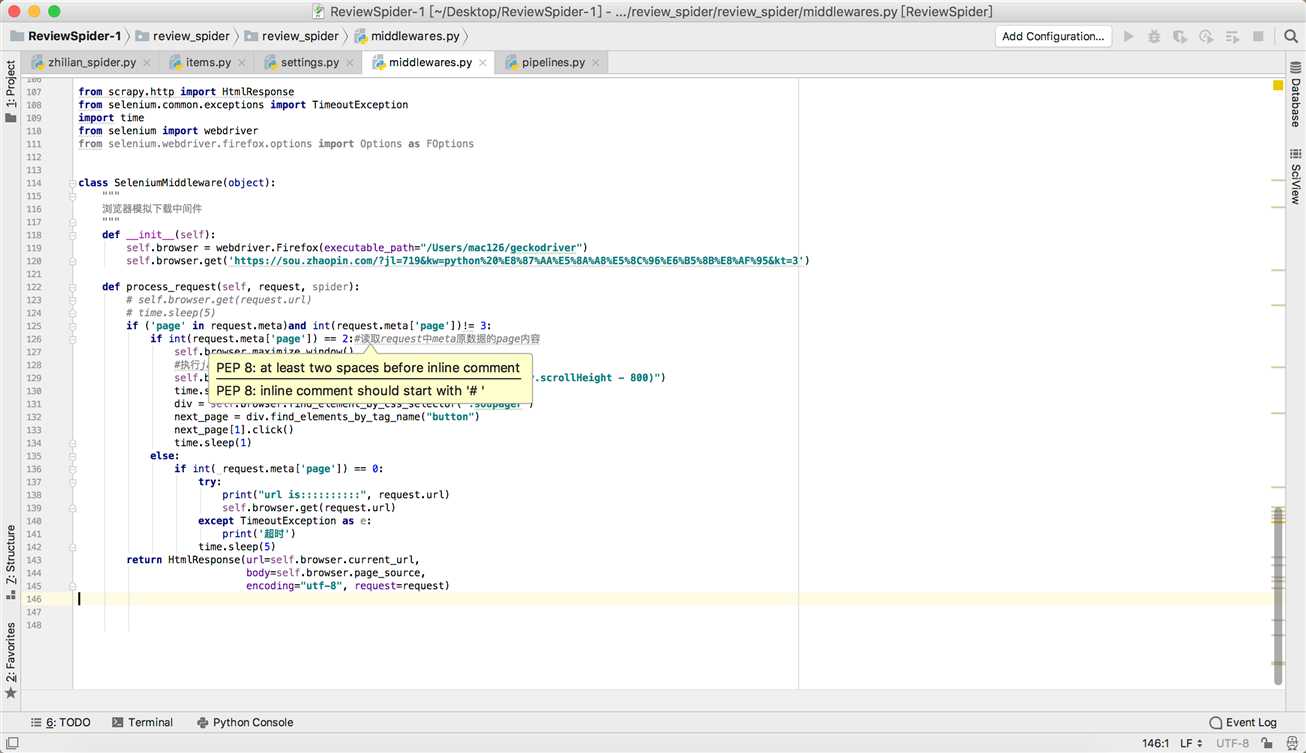Switch to the pipelines.py tab

click(552, 62)
